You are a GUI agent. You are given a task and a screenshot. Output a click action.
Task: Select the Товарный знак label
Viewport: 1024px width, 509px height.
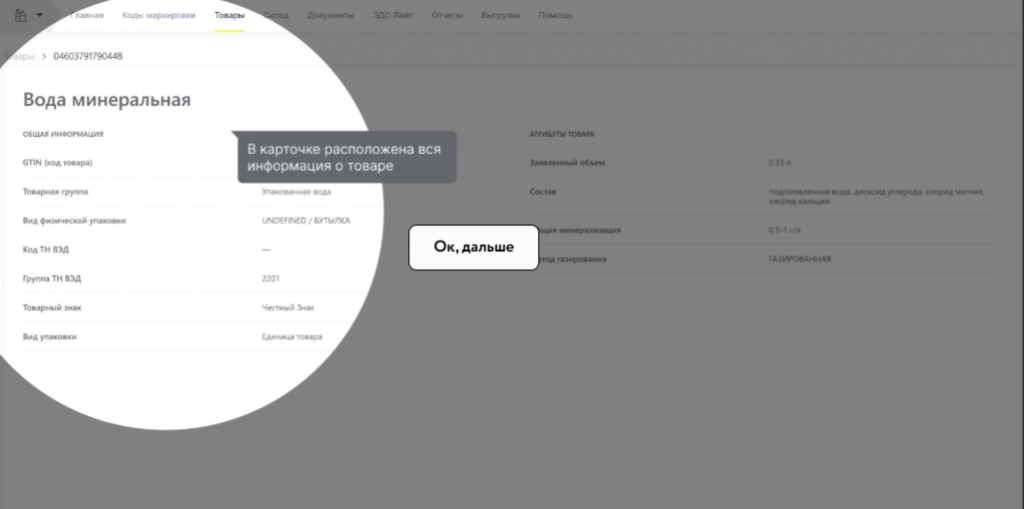tap(52, 308)
